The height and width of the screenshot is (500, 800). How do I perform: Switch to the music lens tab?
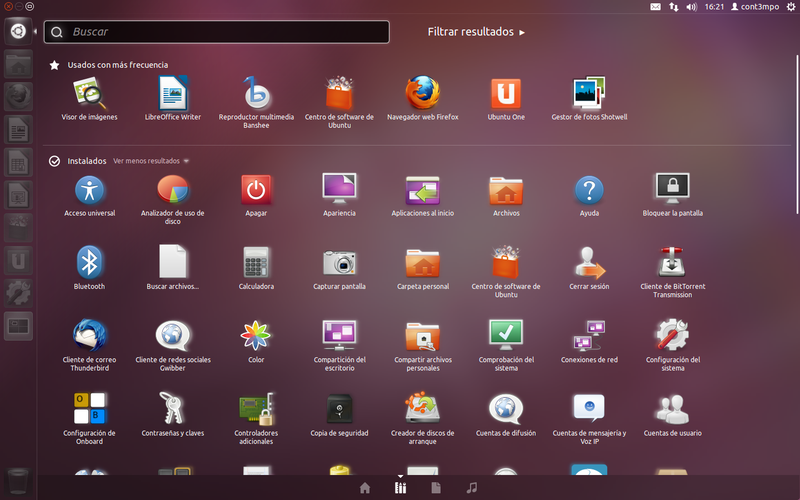click(471, 488)
